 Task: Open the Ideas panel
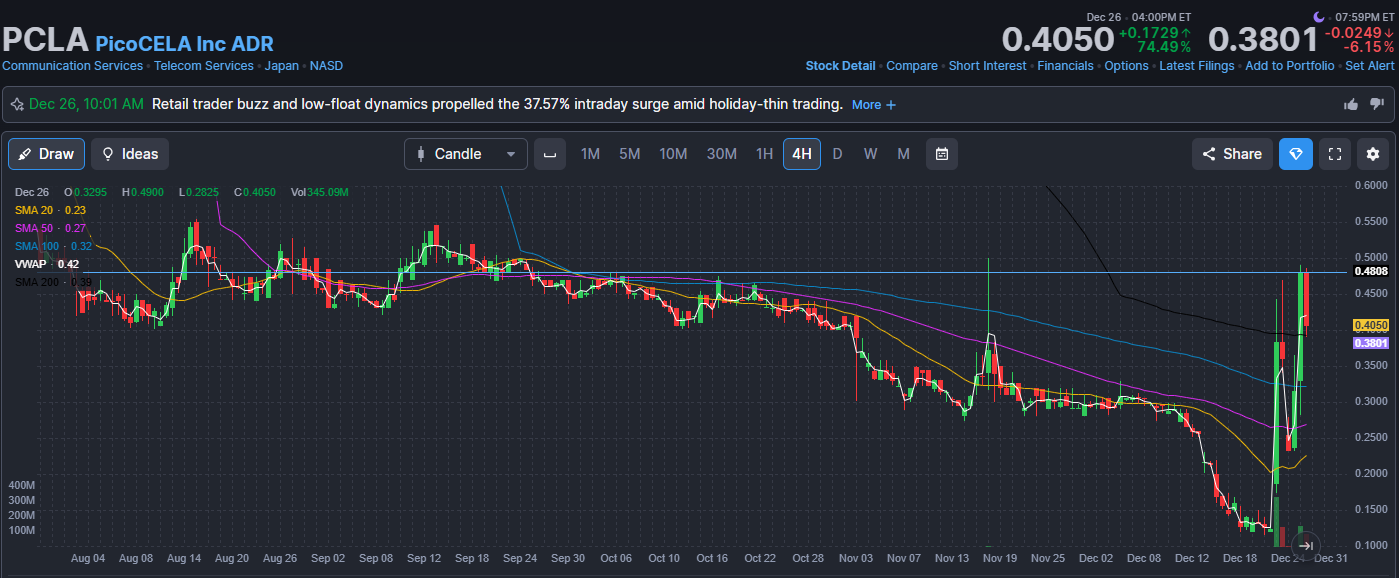pyautogui.click(x=130, y=154)
